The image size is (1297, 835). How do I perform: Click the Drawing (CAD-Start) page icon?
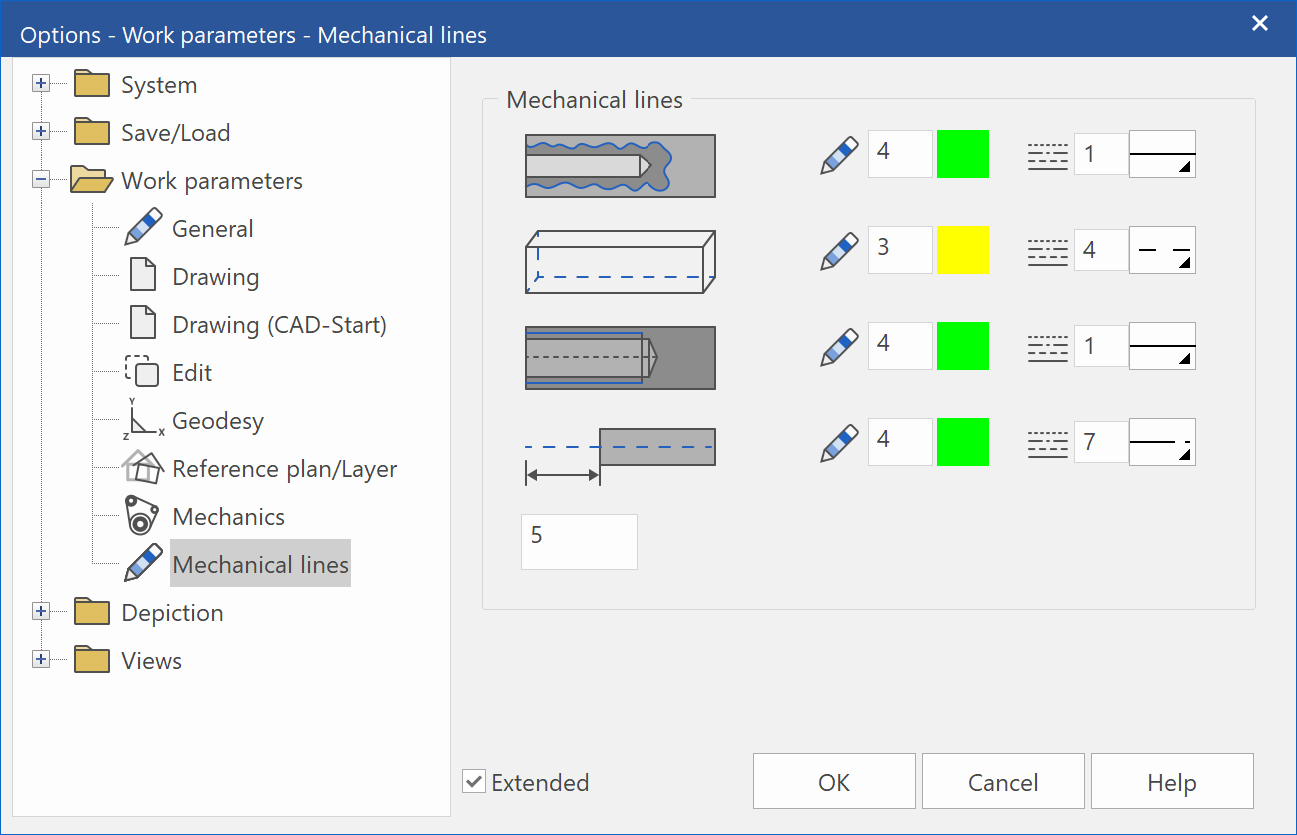pos(143,324)
